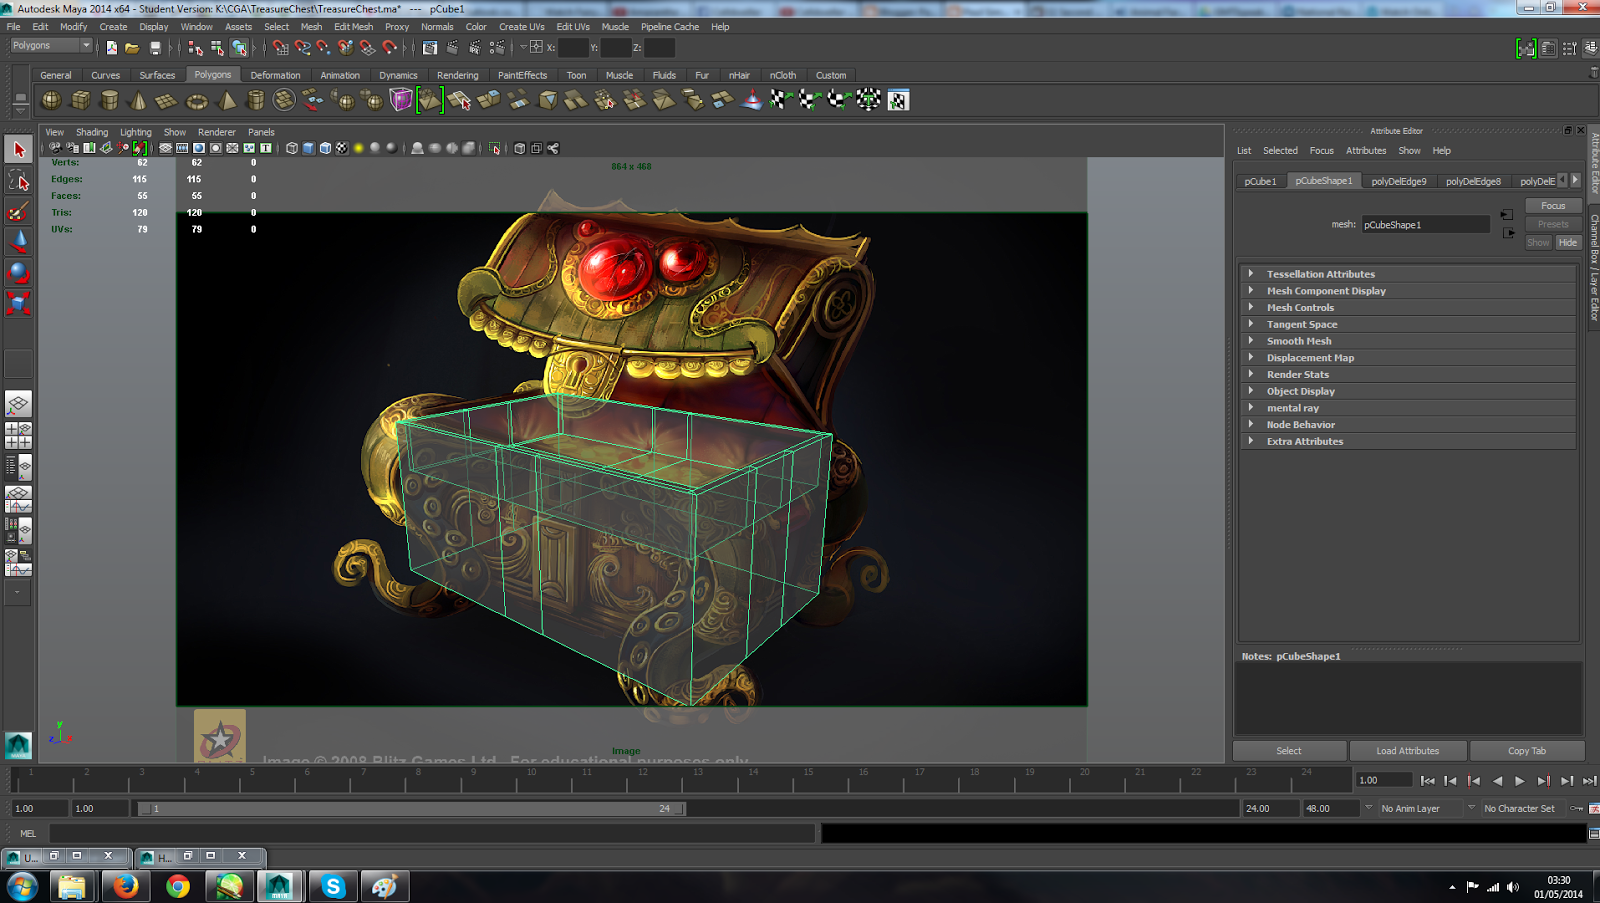Image resolution: width=1600 pixels, height=903 pixels.
Task: Click the Copy Tab button
Action: pos(1527,751)
